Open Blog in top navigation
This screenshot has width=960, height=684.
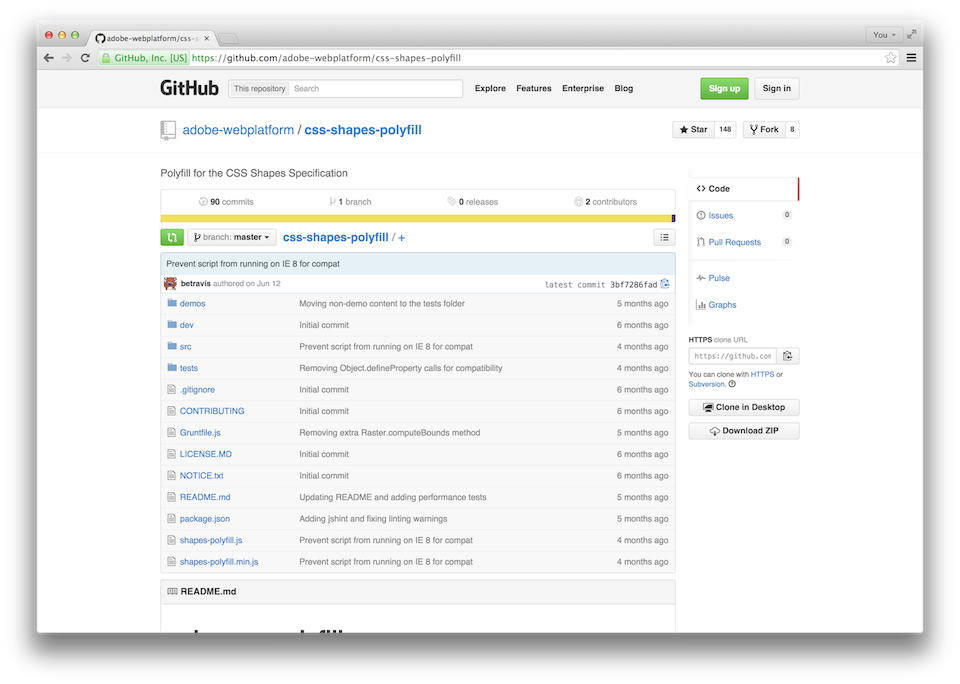pos(624,88)
